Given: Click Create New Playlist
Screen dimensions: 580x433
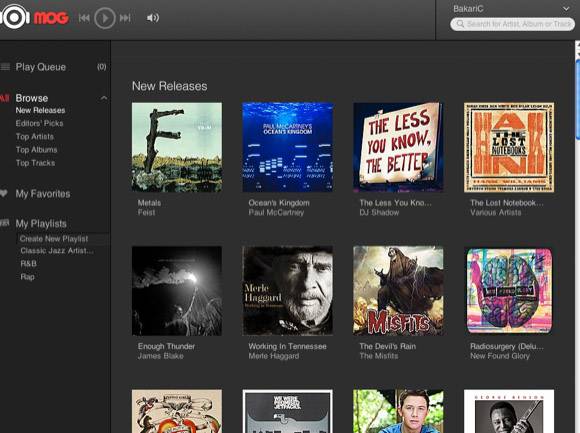Looking at the screenshot, I should (x=54, y=239).
